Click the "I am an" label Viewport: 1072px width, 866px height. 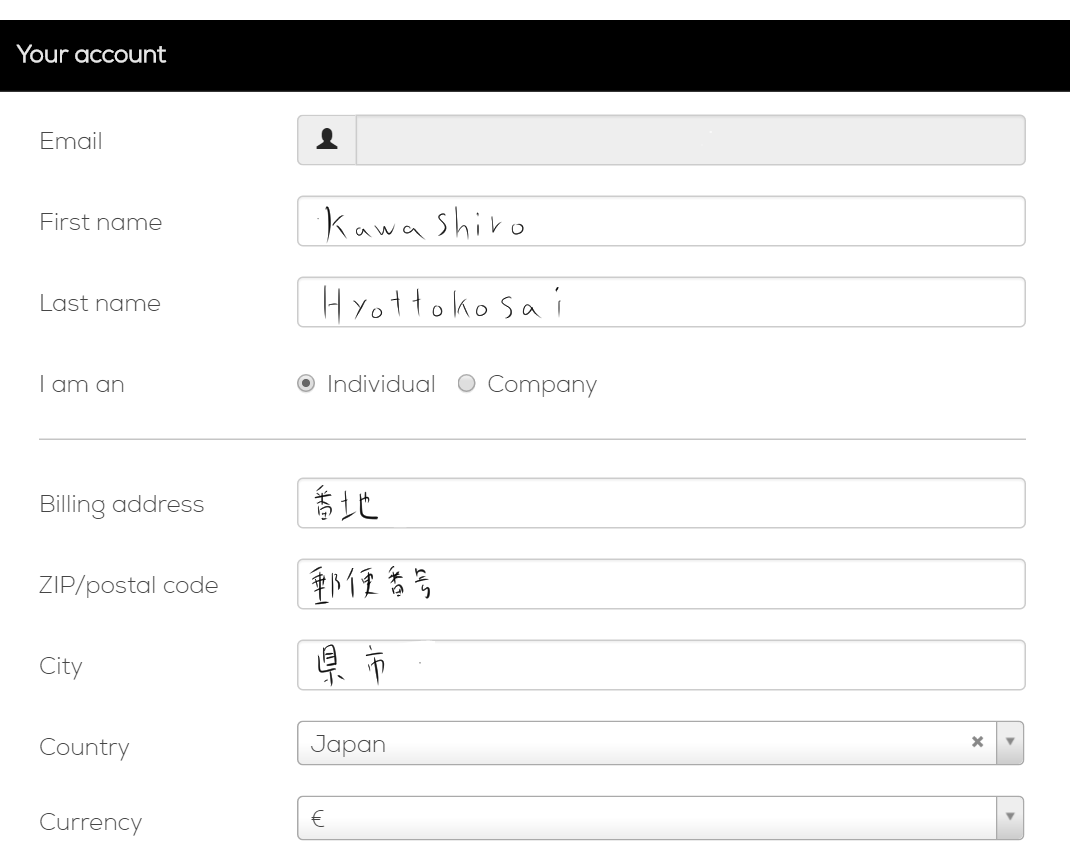point(82,384)
